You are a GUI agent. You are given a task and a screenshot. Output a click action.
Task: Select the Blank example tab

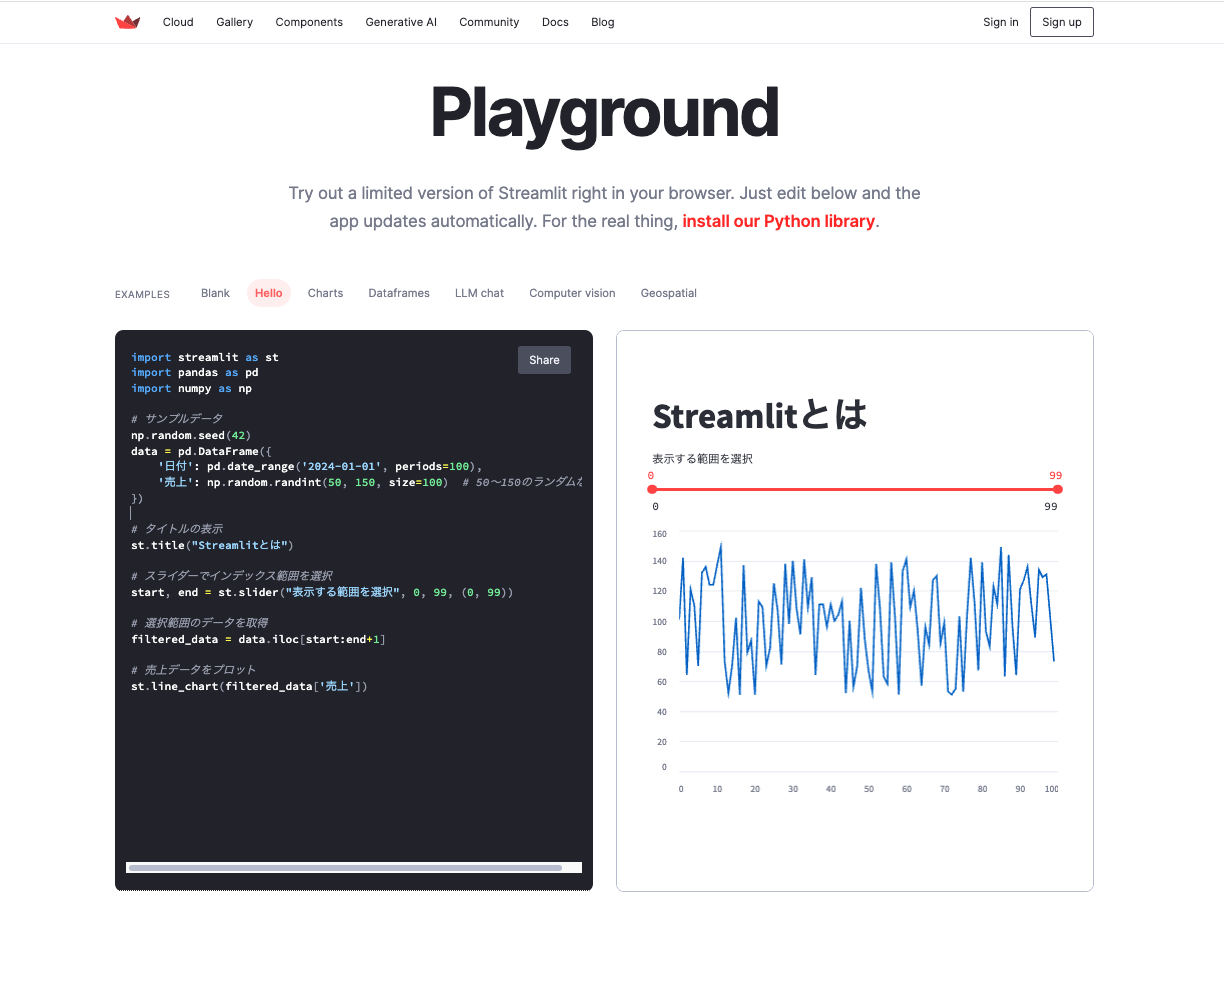(215, 293)
